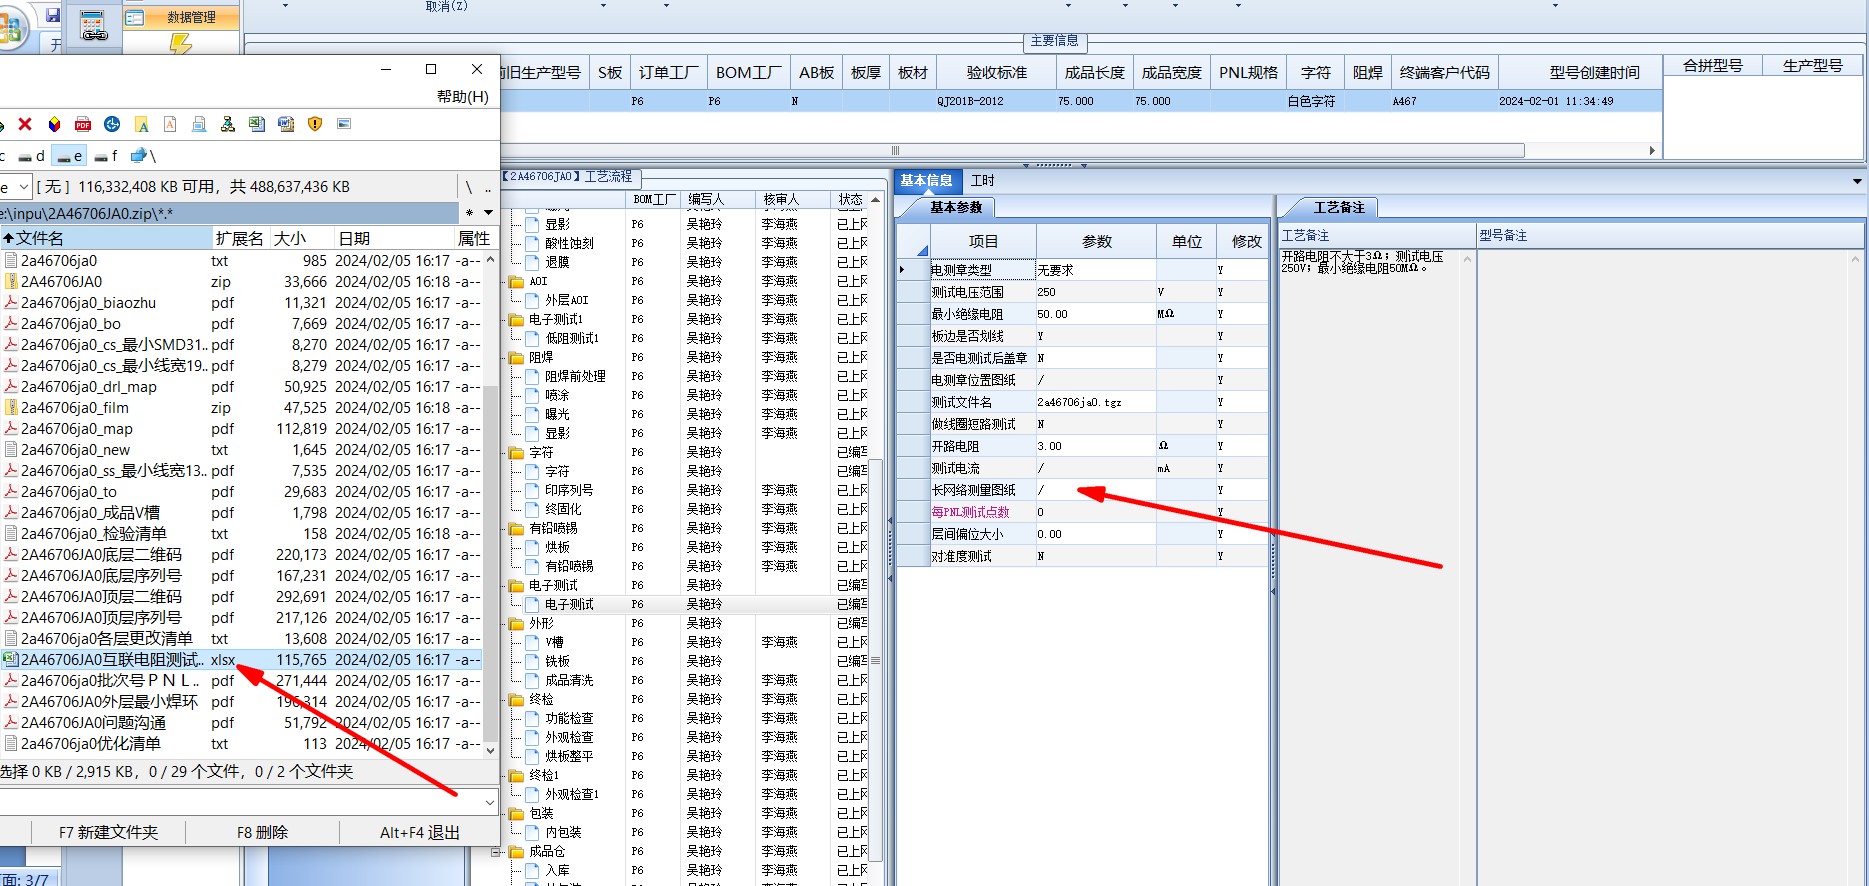Click the Word document icon in file manager toolbar
Screen dimensions: 1869x886
click(286, 124)
